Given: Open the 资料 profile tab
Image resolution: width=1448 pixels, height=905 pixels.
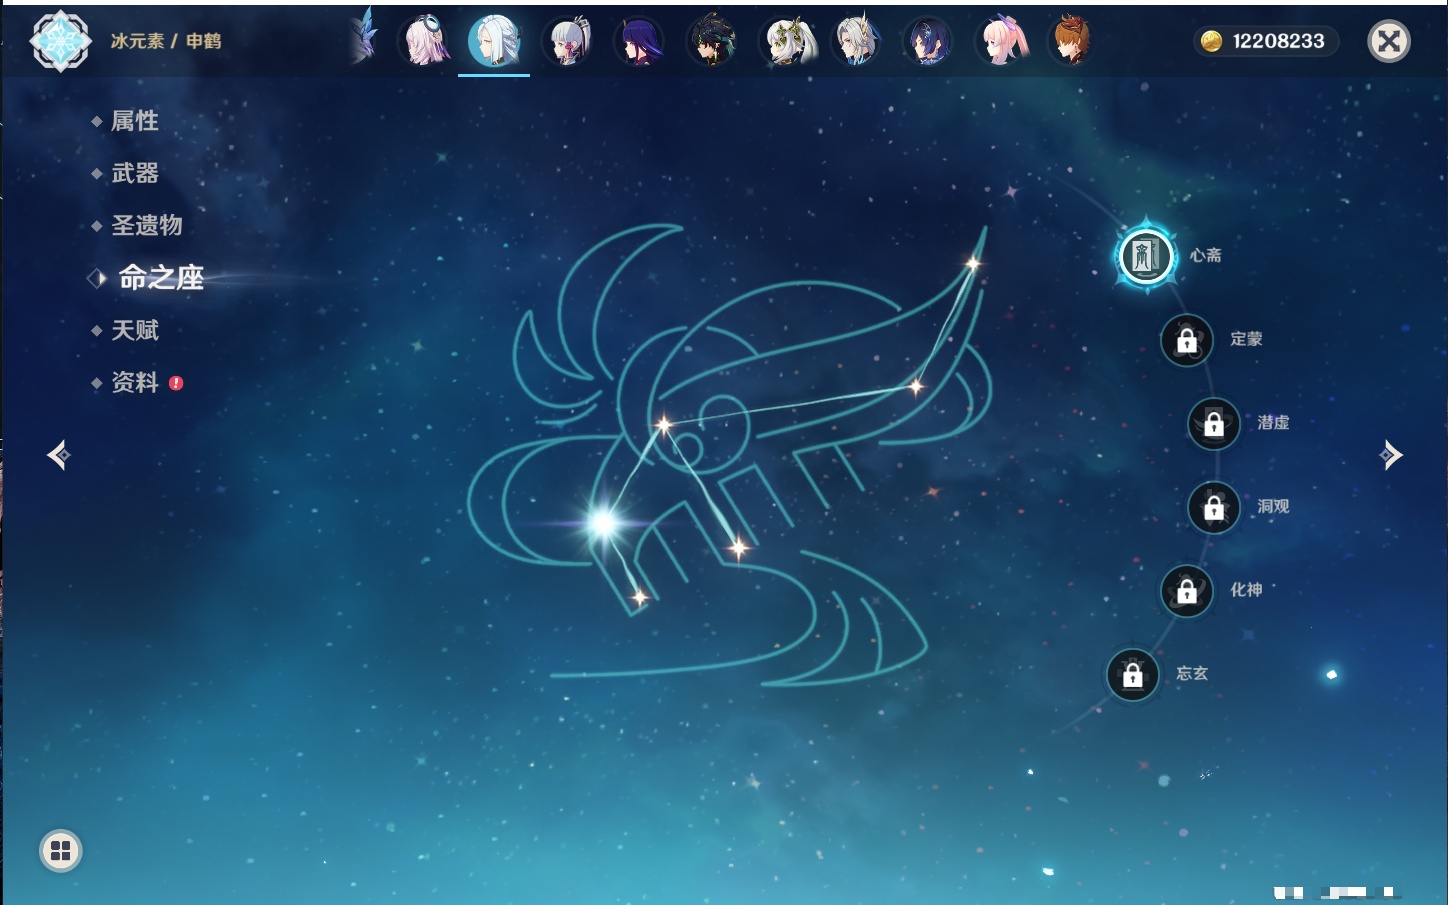Looking at the screenshot, I should (x=134, y=382).
